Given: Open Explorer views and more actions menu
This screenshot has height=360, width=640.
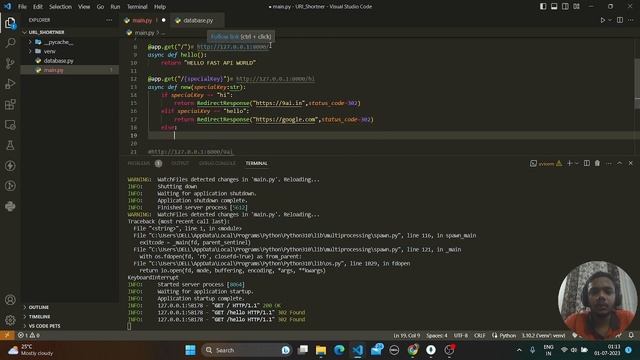Looking at the screenshot, I should coord(109,20).
